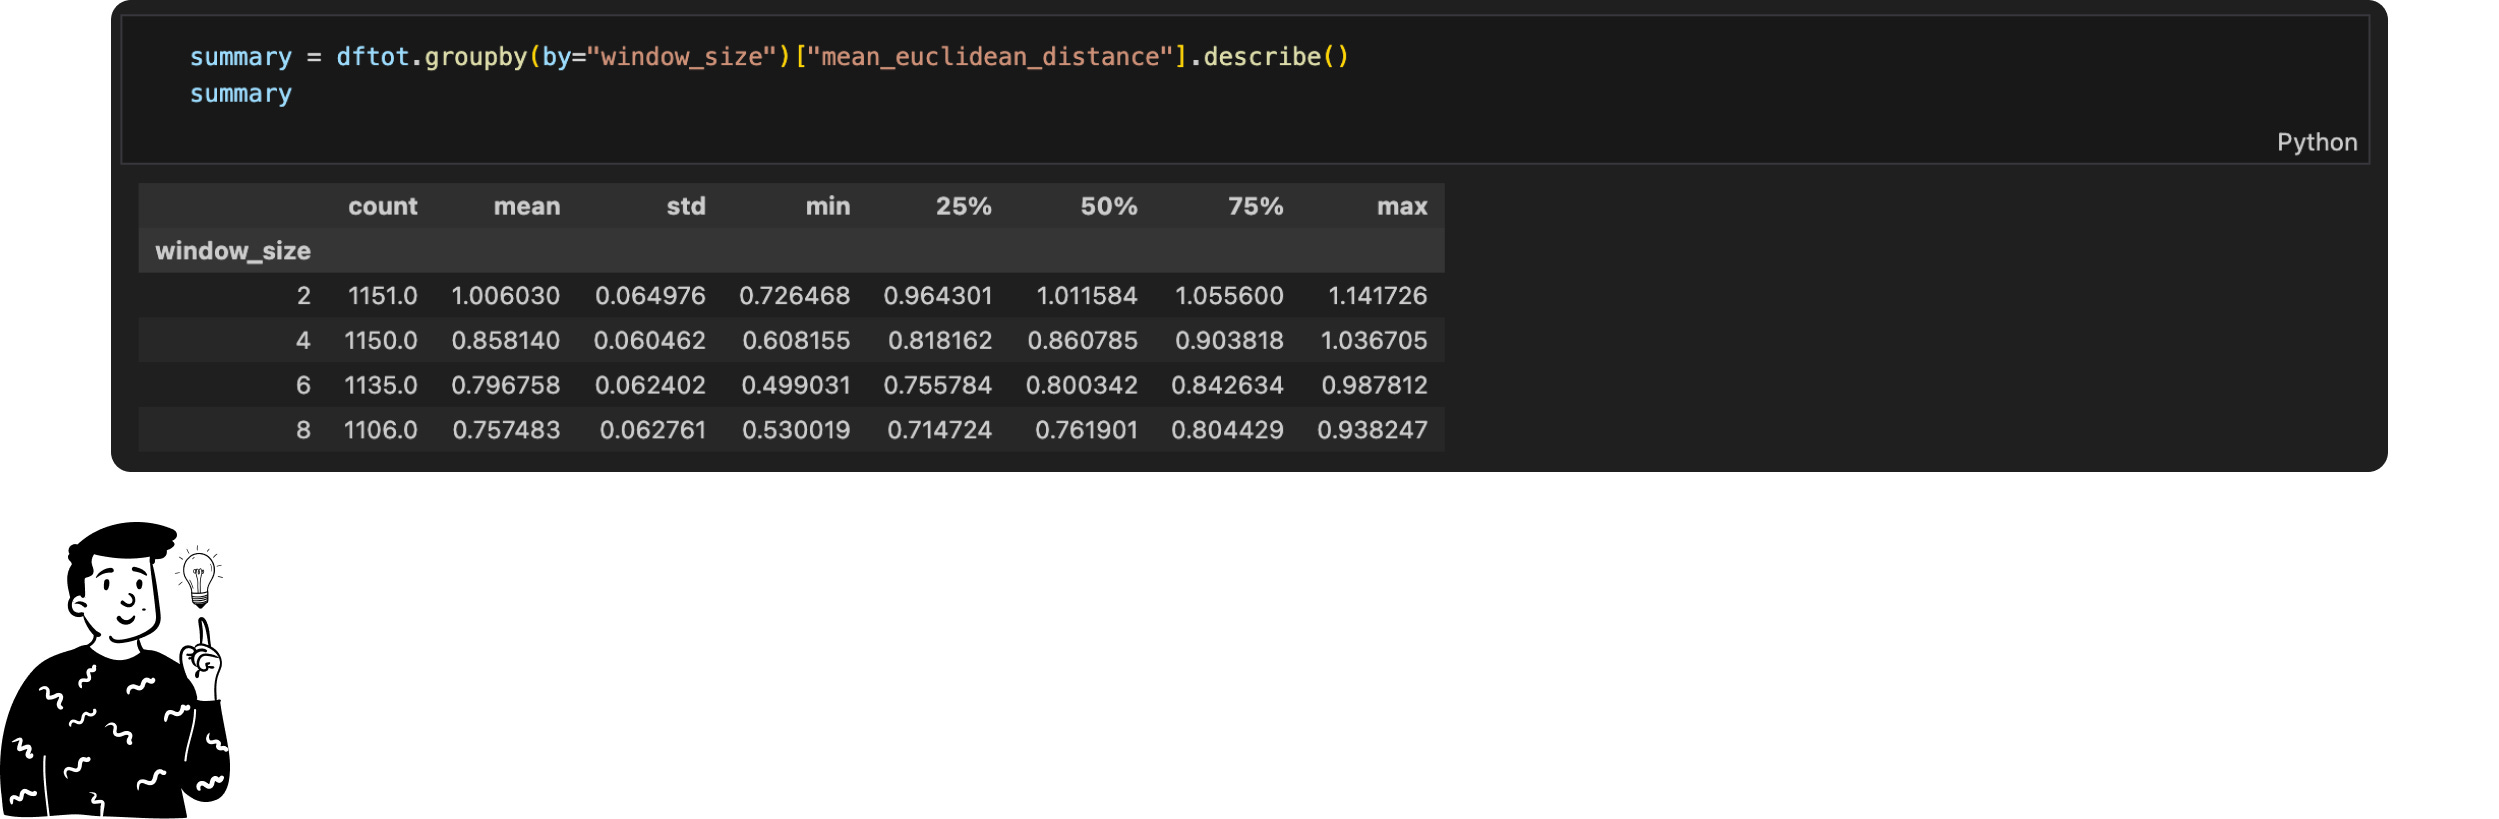Click the '25%' column header

pos(963,206)
